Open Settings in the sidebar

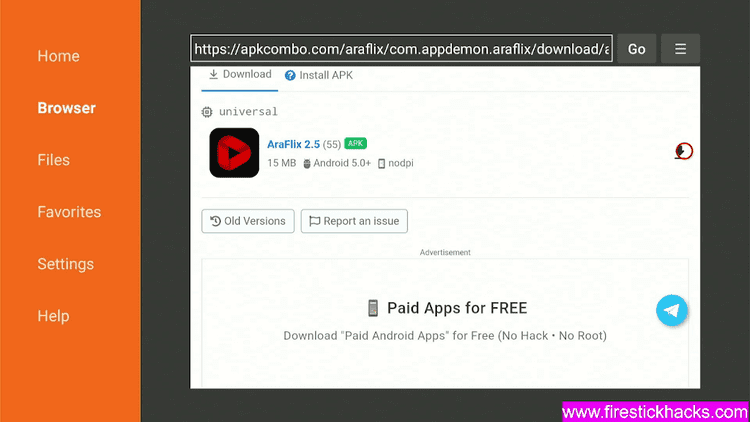66,264
